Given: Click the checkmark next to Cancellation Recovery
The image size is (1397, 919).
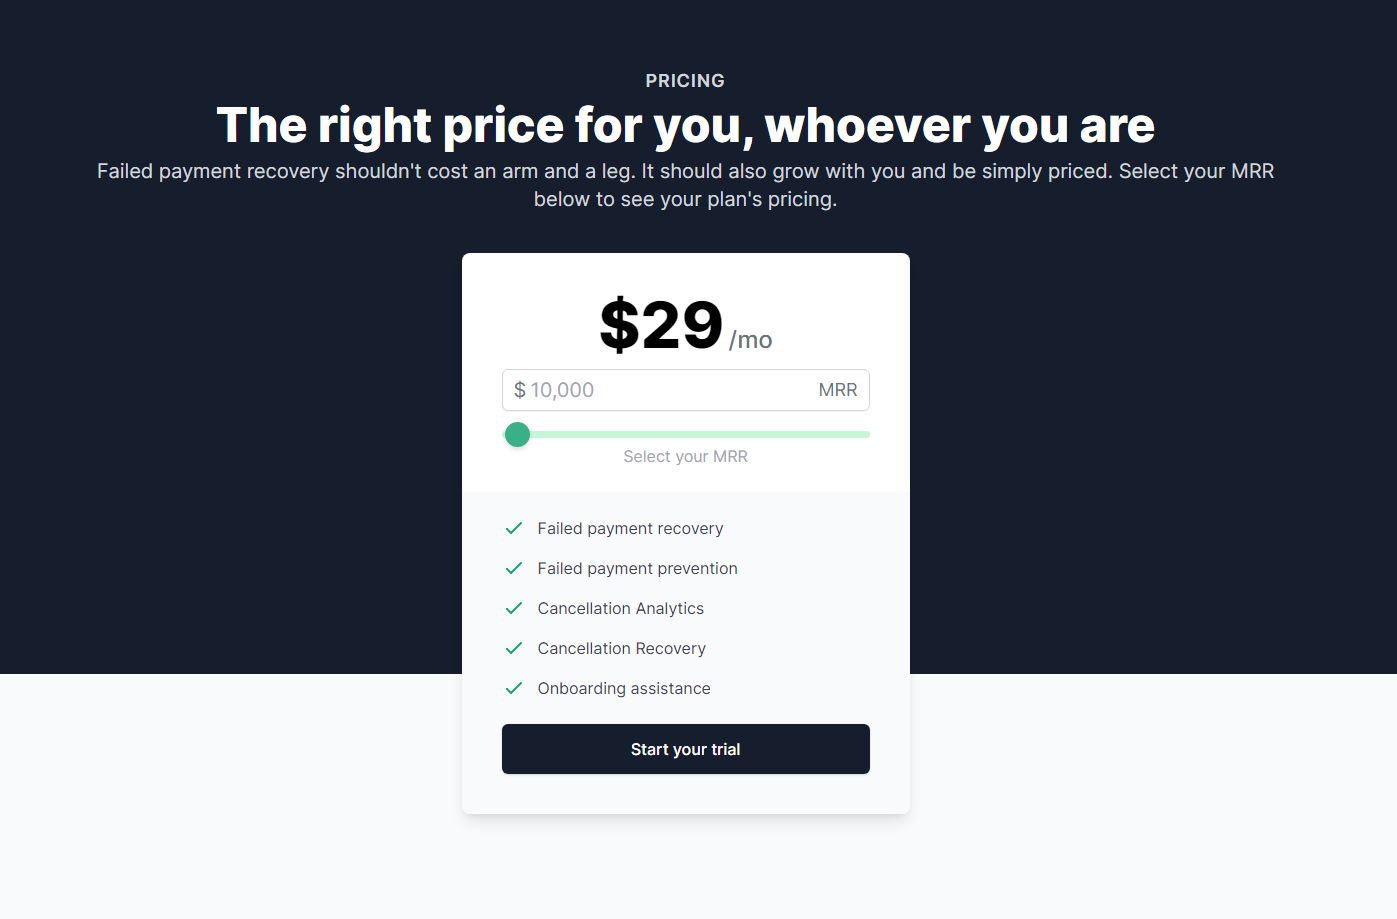Looking at the screenshot, I should (x=514, y=648).
